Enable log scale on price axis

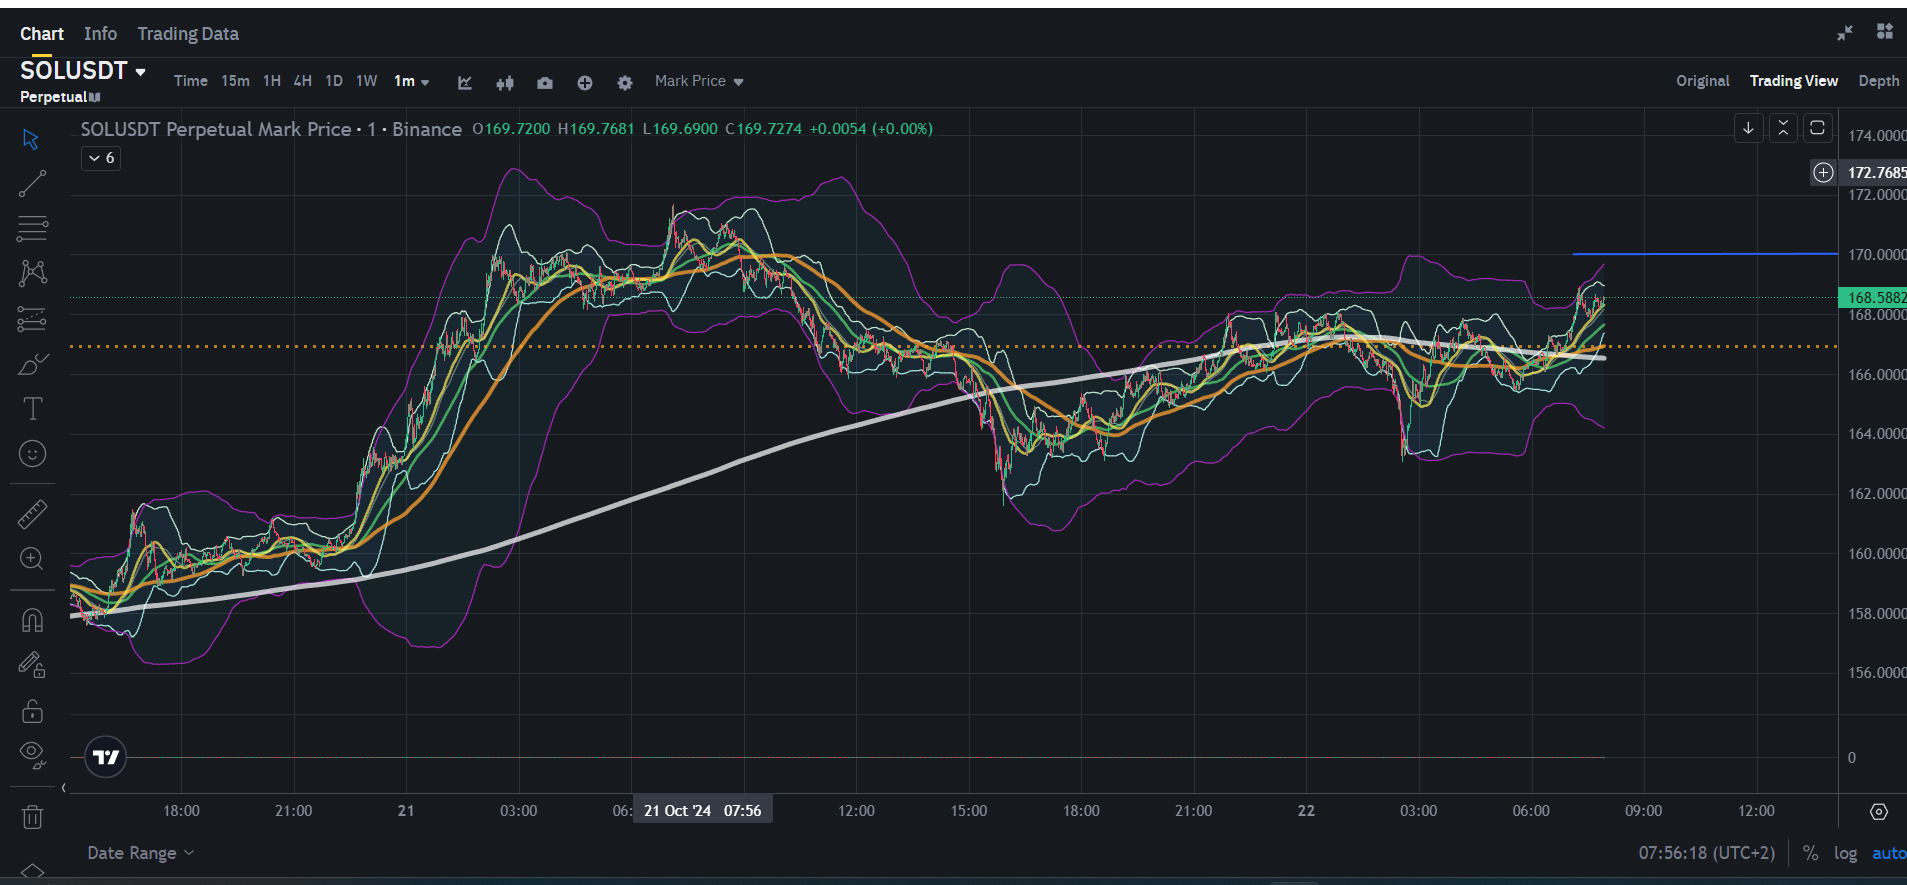click(1845, 853)
